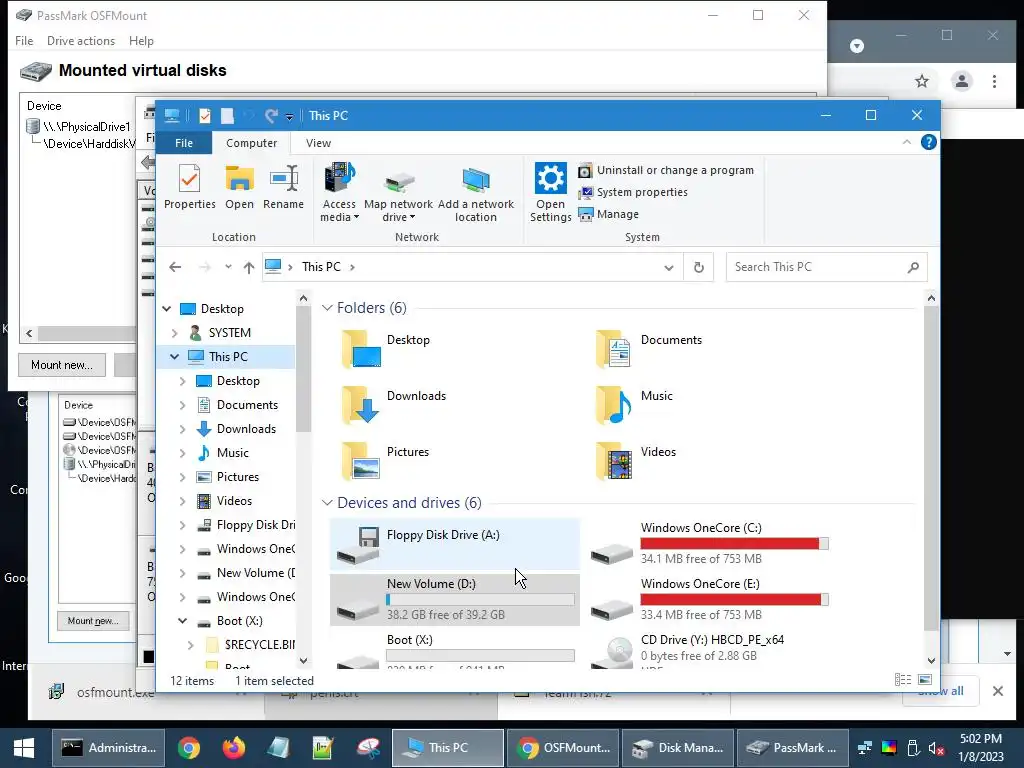Viewport: 1024px width, 768px height.
Task: Collapse the Boot (X:) tree node
Action: click(182, 620)
